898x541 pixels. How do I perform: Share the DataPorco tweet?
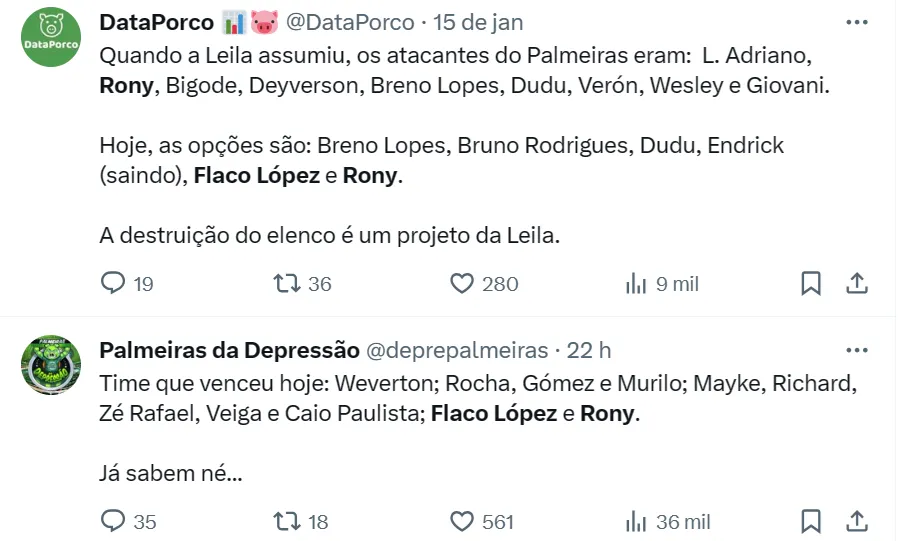point(857,284)
